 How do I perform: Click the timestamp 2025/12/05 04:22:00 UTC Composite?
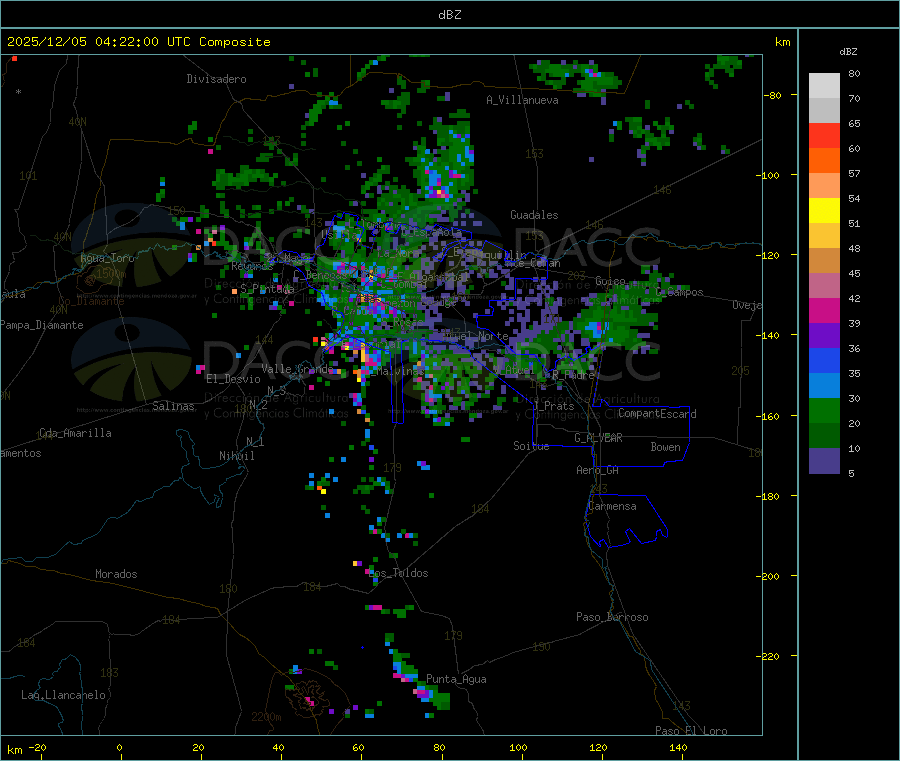point(138,42)
